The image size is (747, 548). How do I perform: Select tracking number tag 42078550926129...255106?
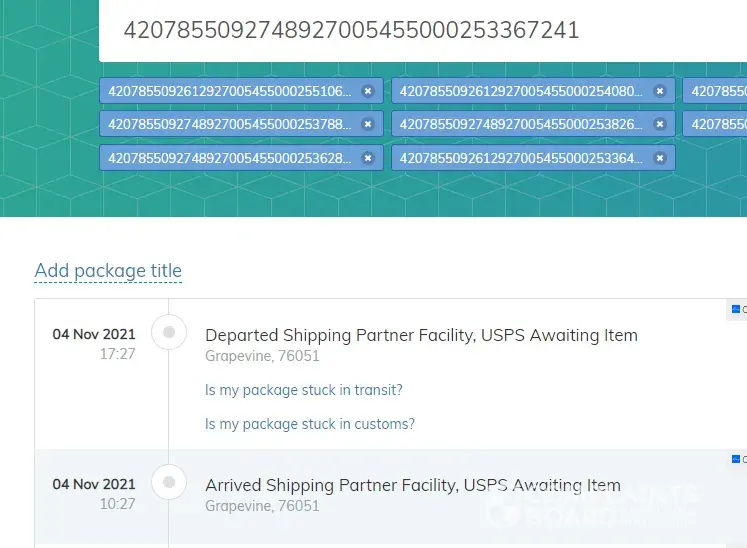(x=230, y=91)
